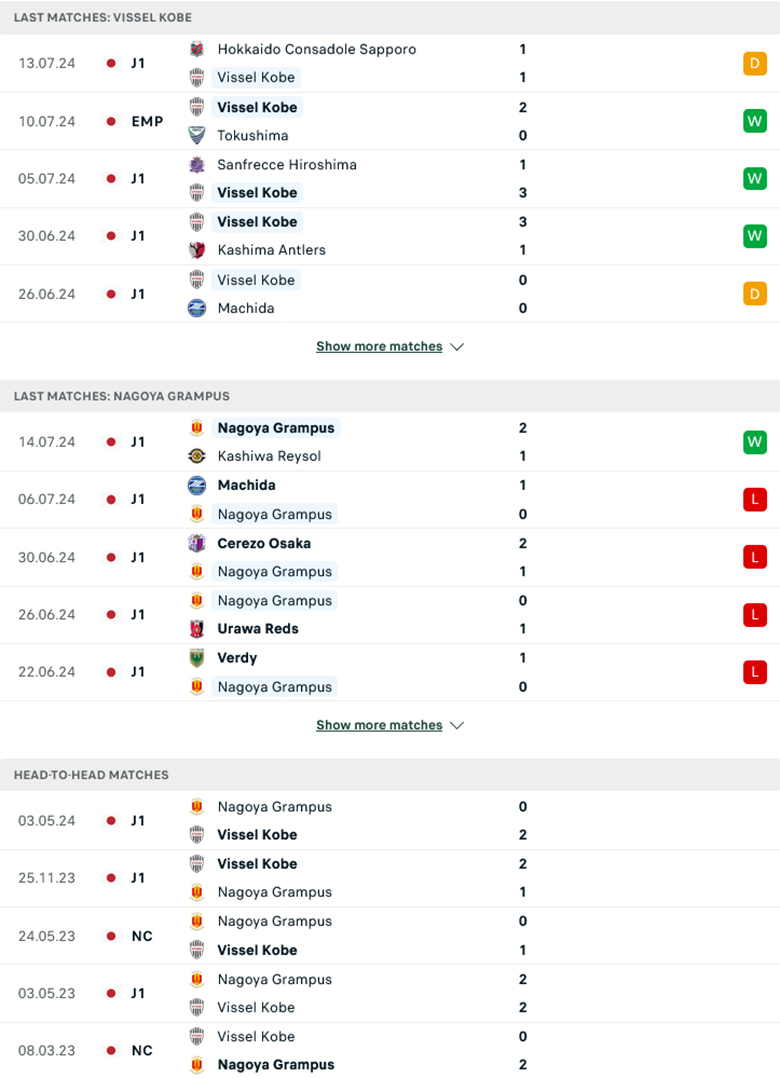Image resolution: width=780 pixels, height=1078 pixels.
Task: Click the Sanfrecce Hiroshima team logo
Action: click(197, 164)
